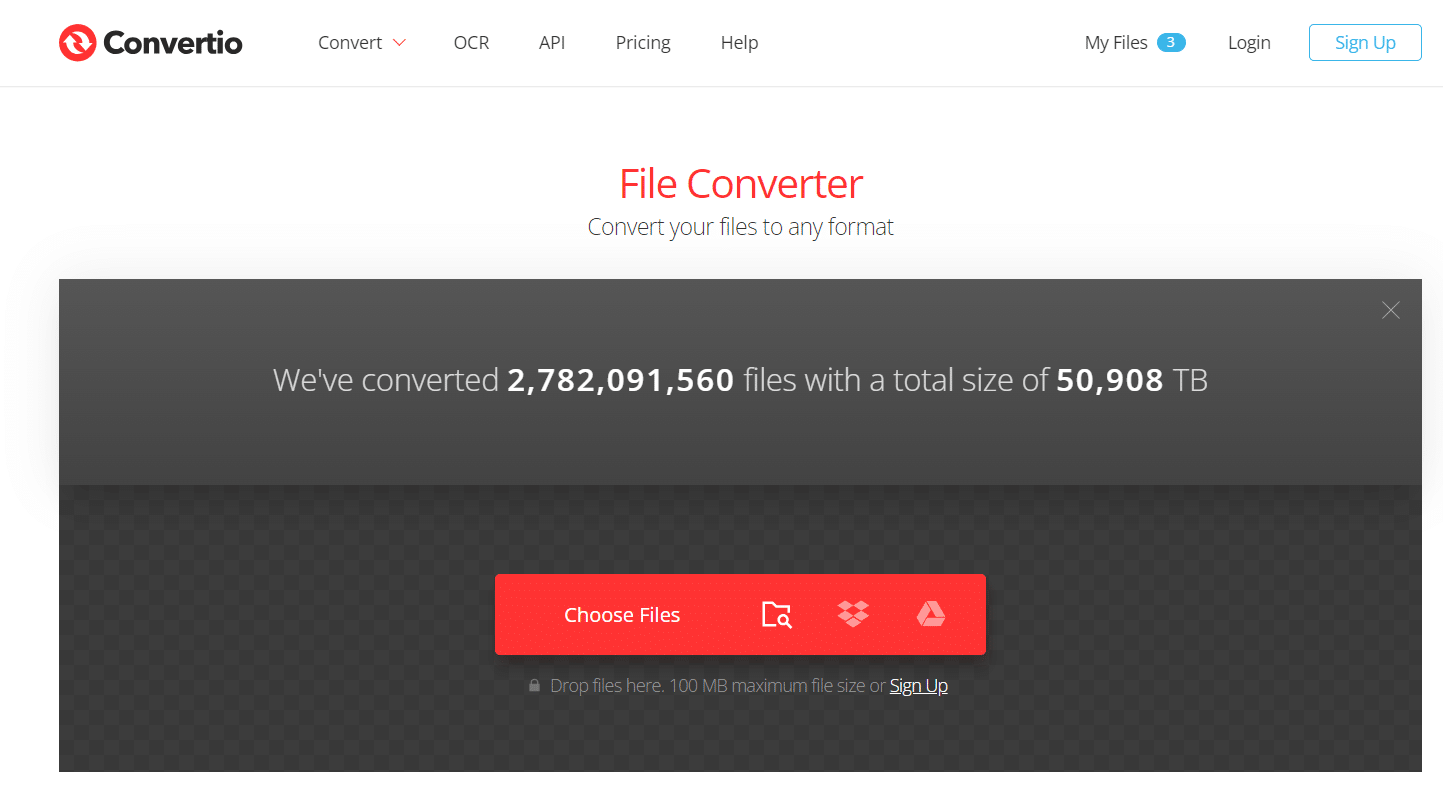Click the 50,908 total size value
1443x788 pixels.
pos(1110,380)
